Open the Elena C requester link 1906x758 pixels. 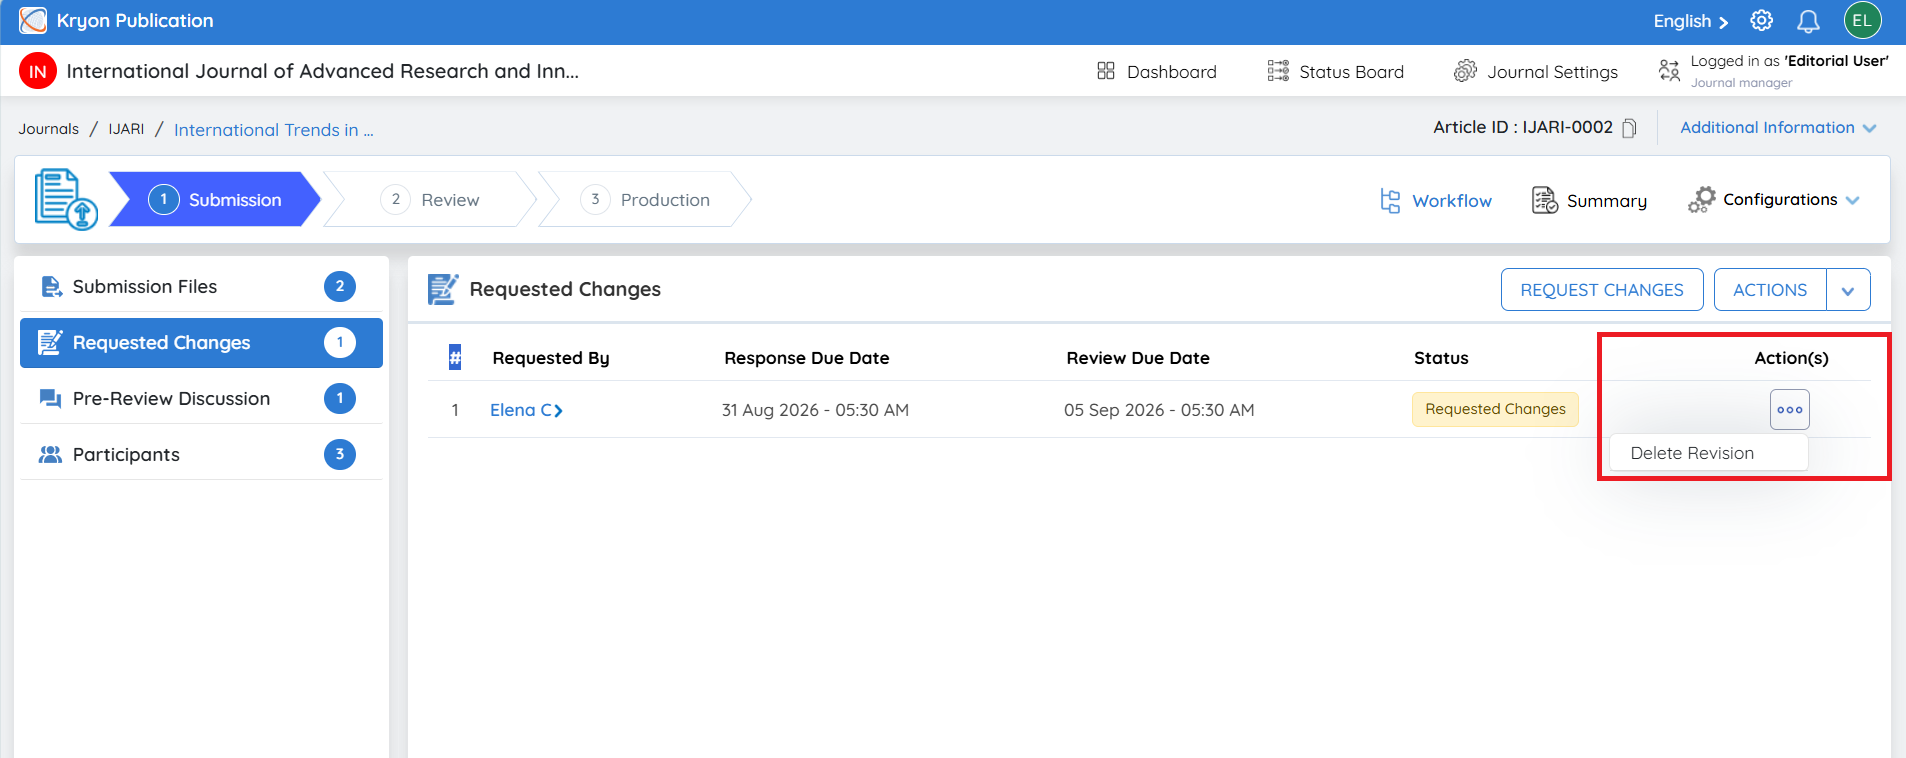tap(526, 410)
